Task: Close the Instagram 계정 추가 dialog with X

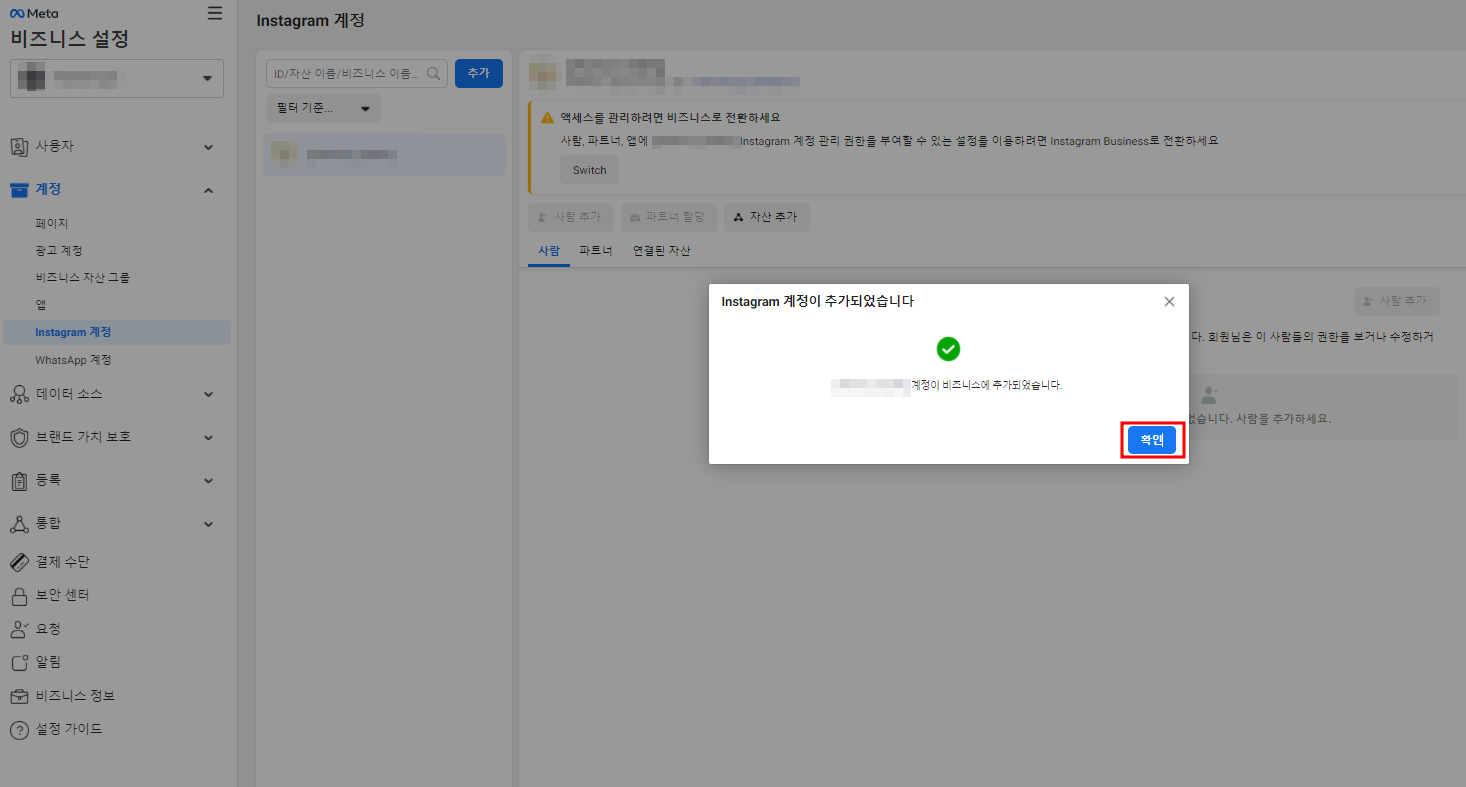Action: click(1169, 301)
